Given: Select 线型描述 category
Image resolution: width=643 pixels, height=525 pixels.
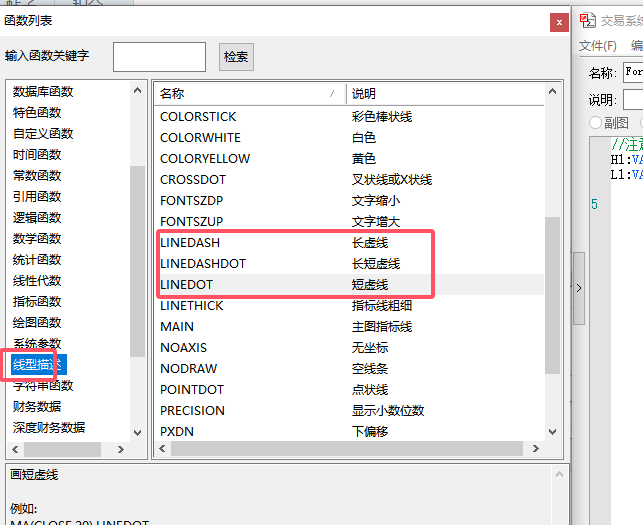Looking at the screenshot, I should point(39,365).
